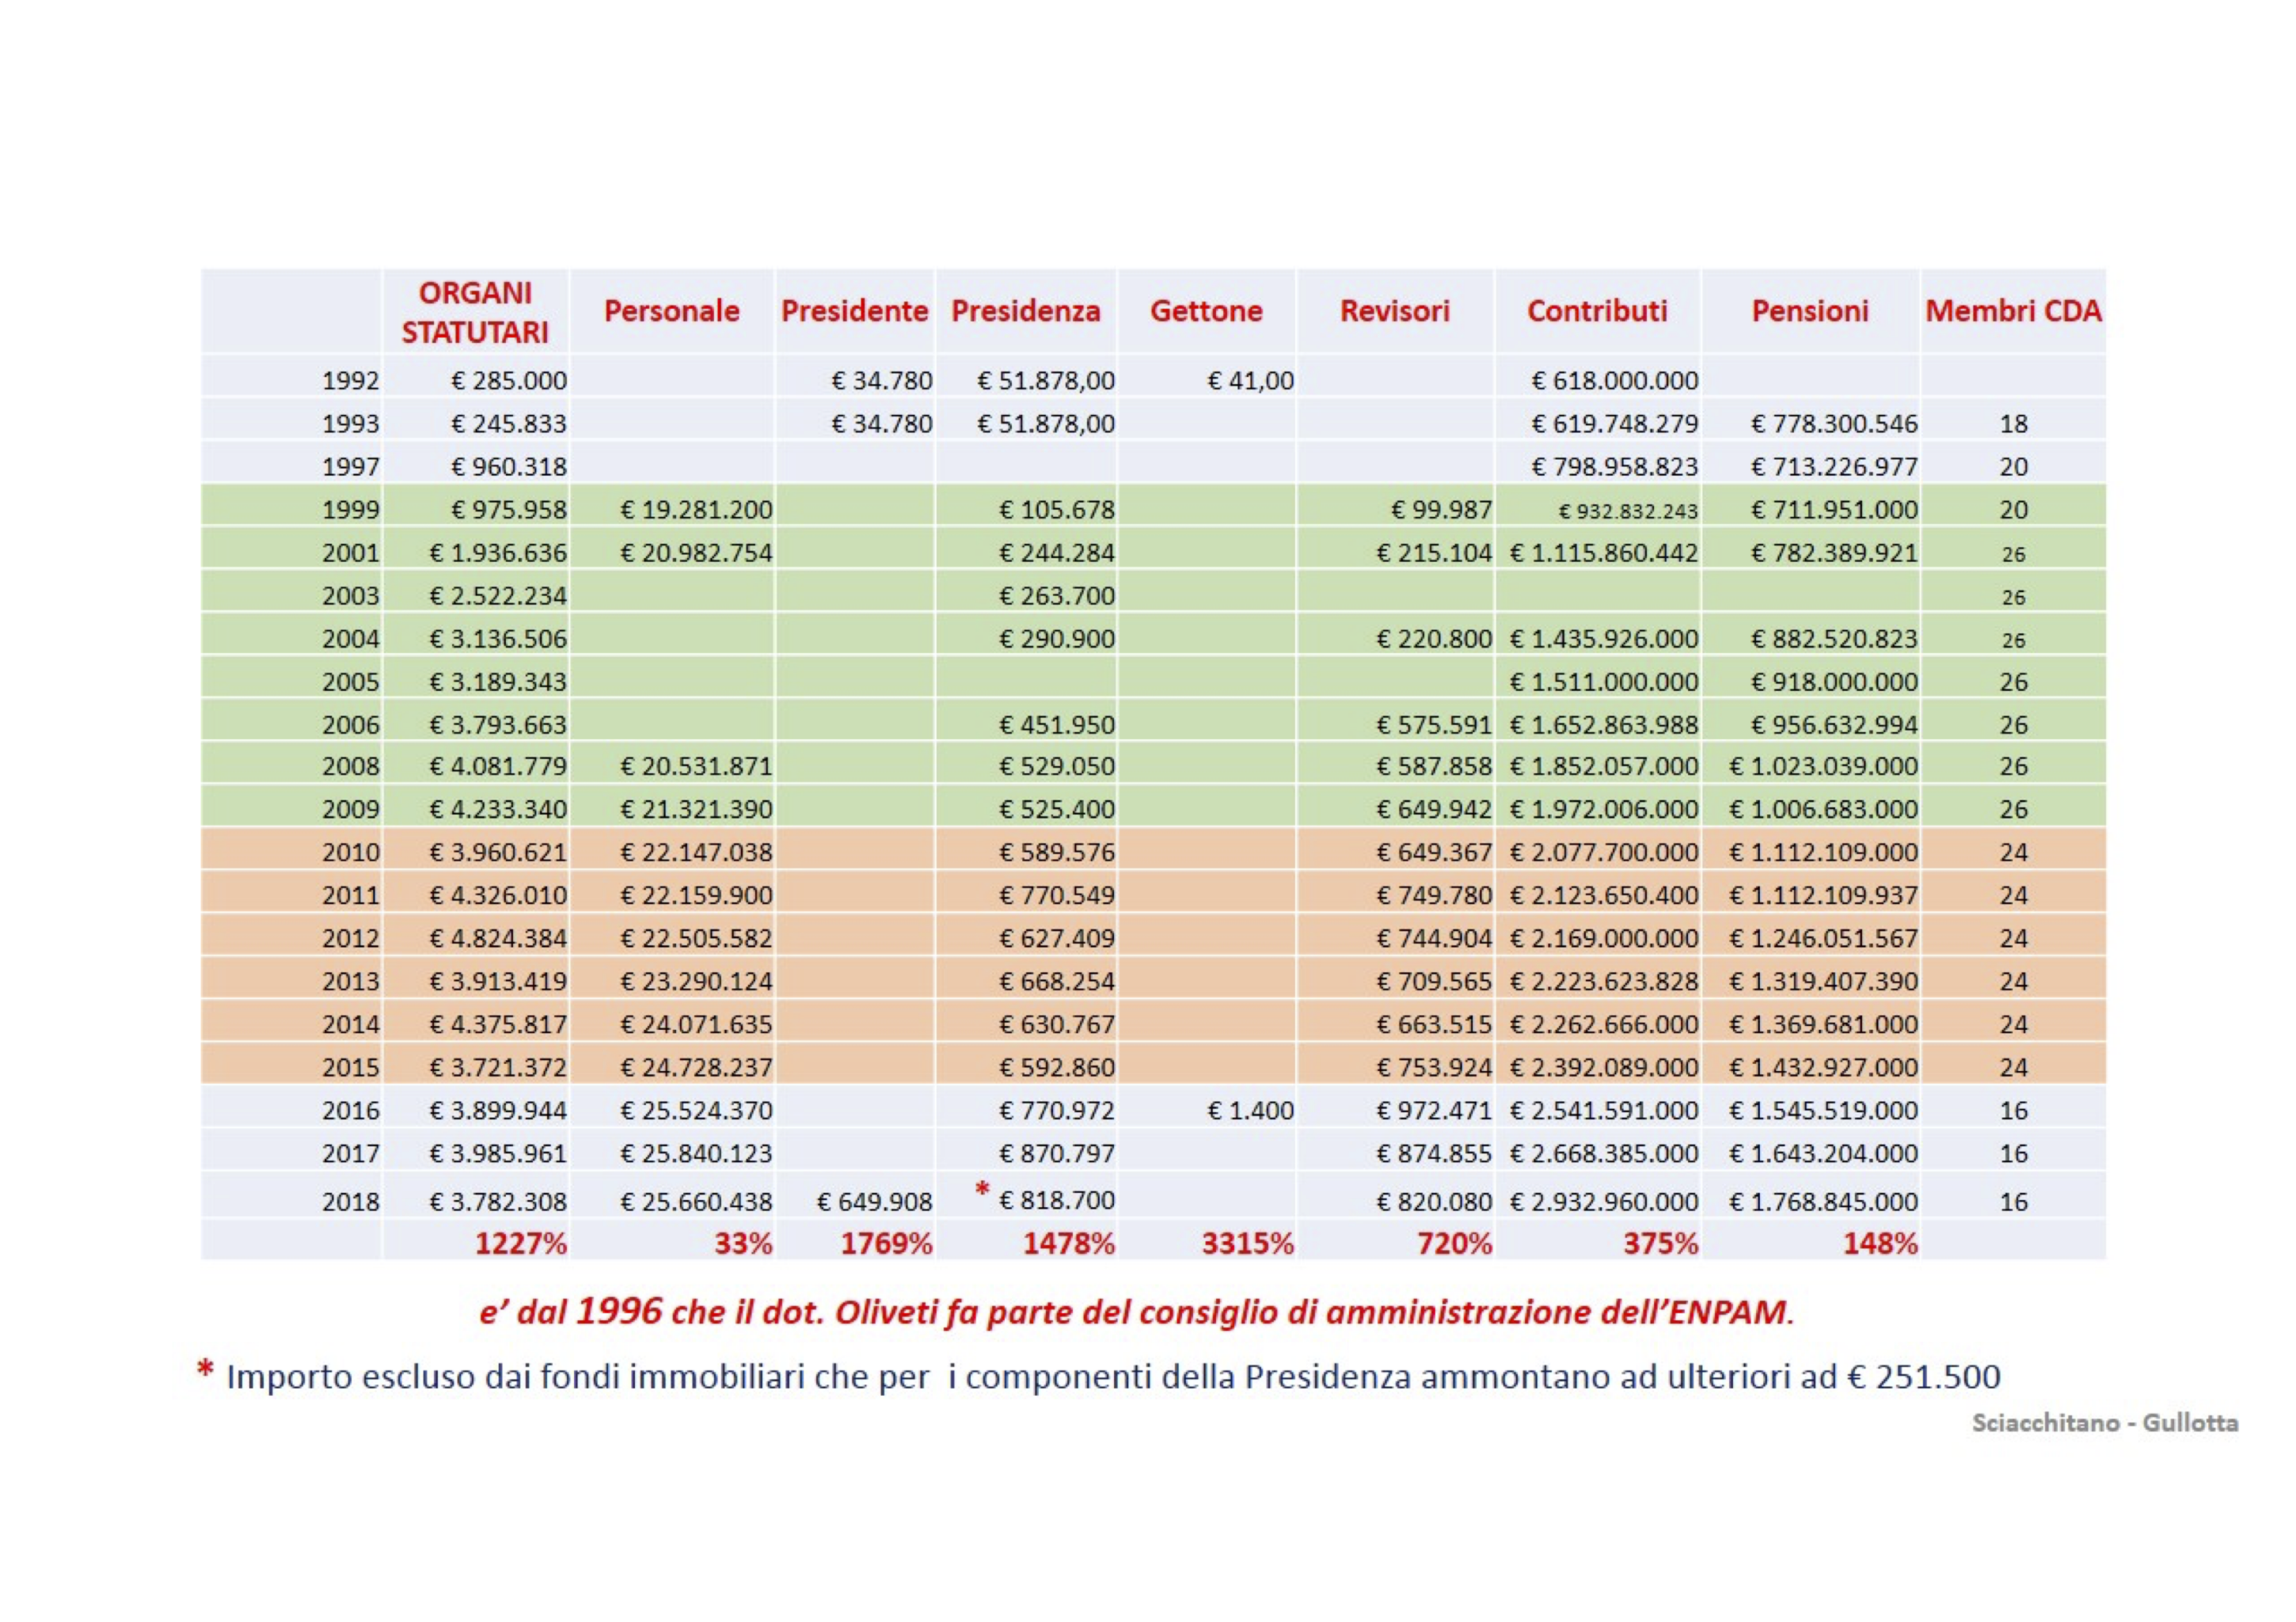This screenshot has height=1622, width=2296.
Task: Select the 2018 year row label
Action: pos(350,1201)
